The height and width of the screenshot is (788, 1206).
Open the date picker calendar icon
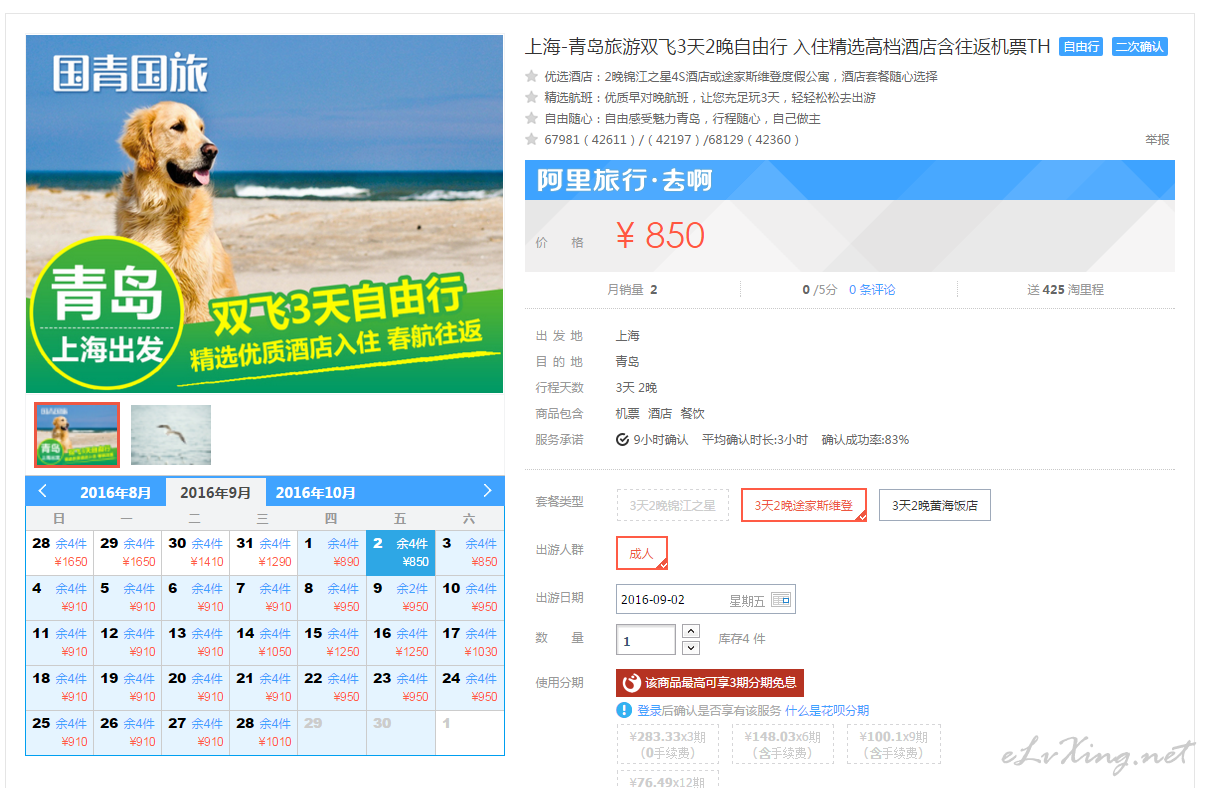[781, 600]
